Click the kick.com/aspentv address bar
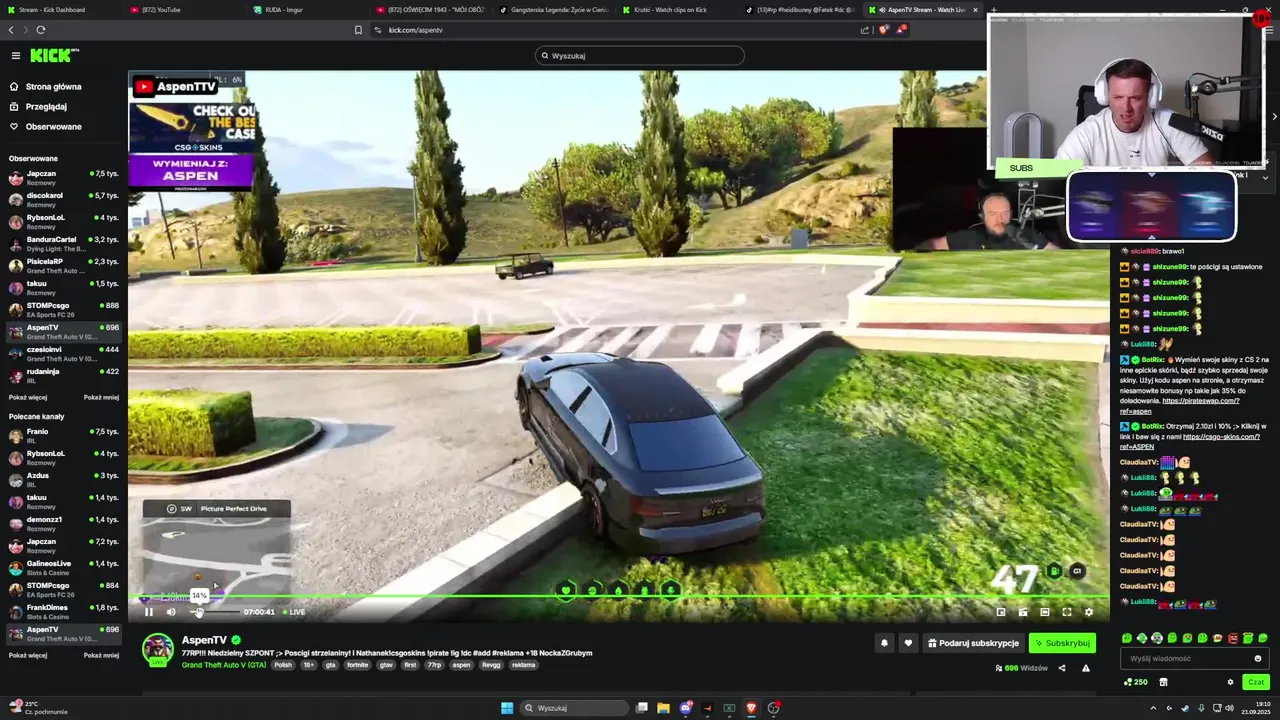This screenshot has height=720, width=1280. (620, 30)
